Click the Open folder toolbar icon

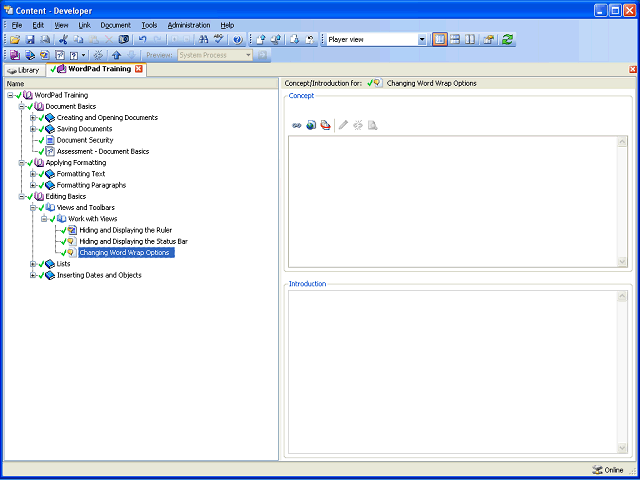[15, 40]
